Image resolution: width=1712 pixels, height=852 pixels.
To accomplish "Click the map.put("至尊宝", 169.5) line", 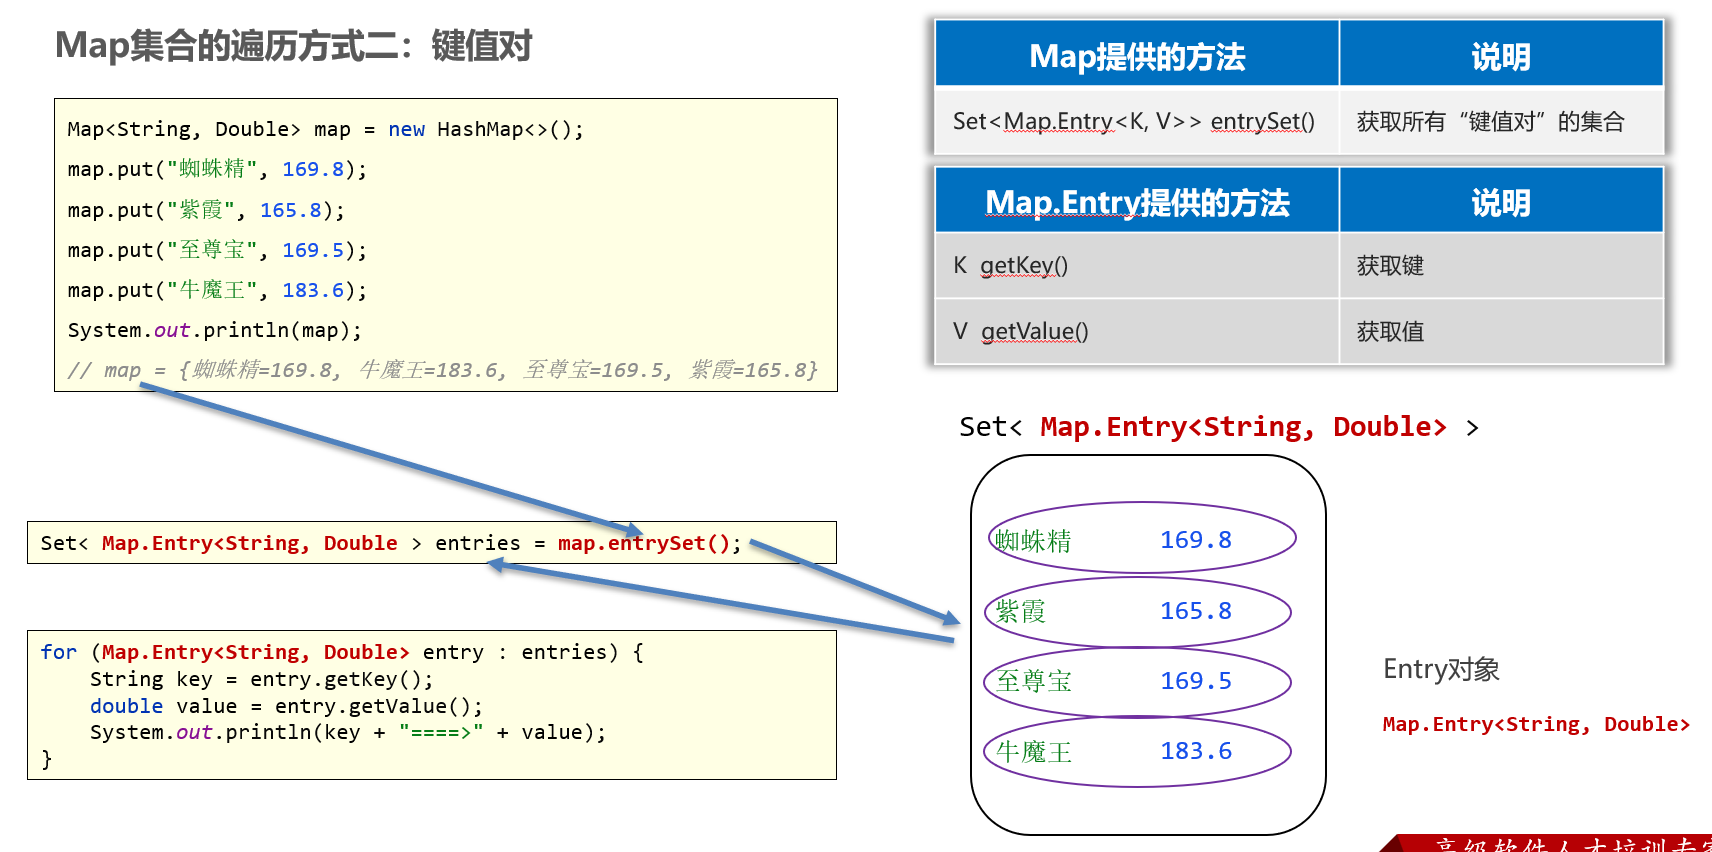I will (217, 250).
